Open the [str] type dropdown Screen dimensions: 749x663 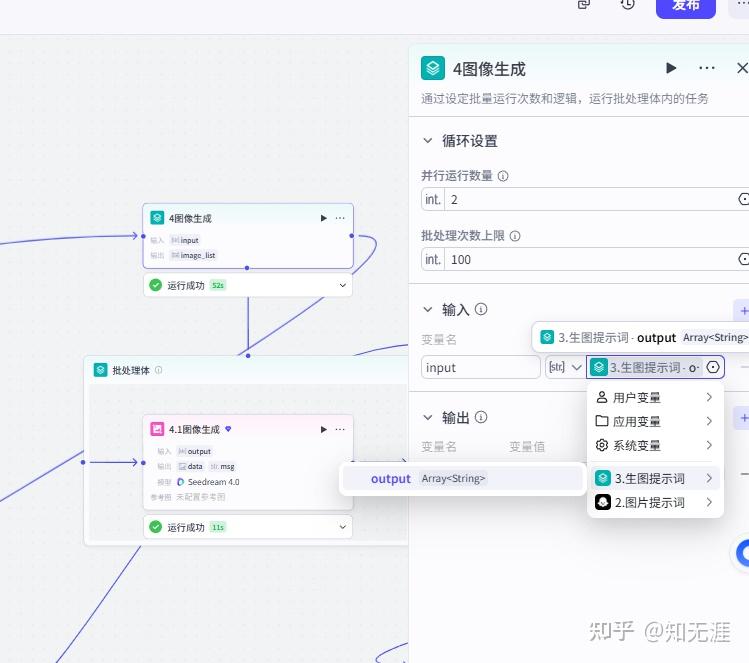(x=565, y=367)
